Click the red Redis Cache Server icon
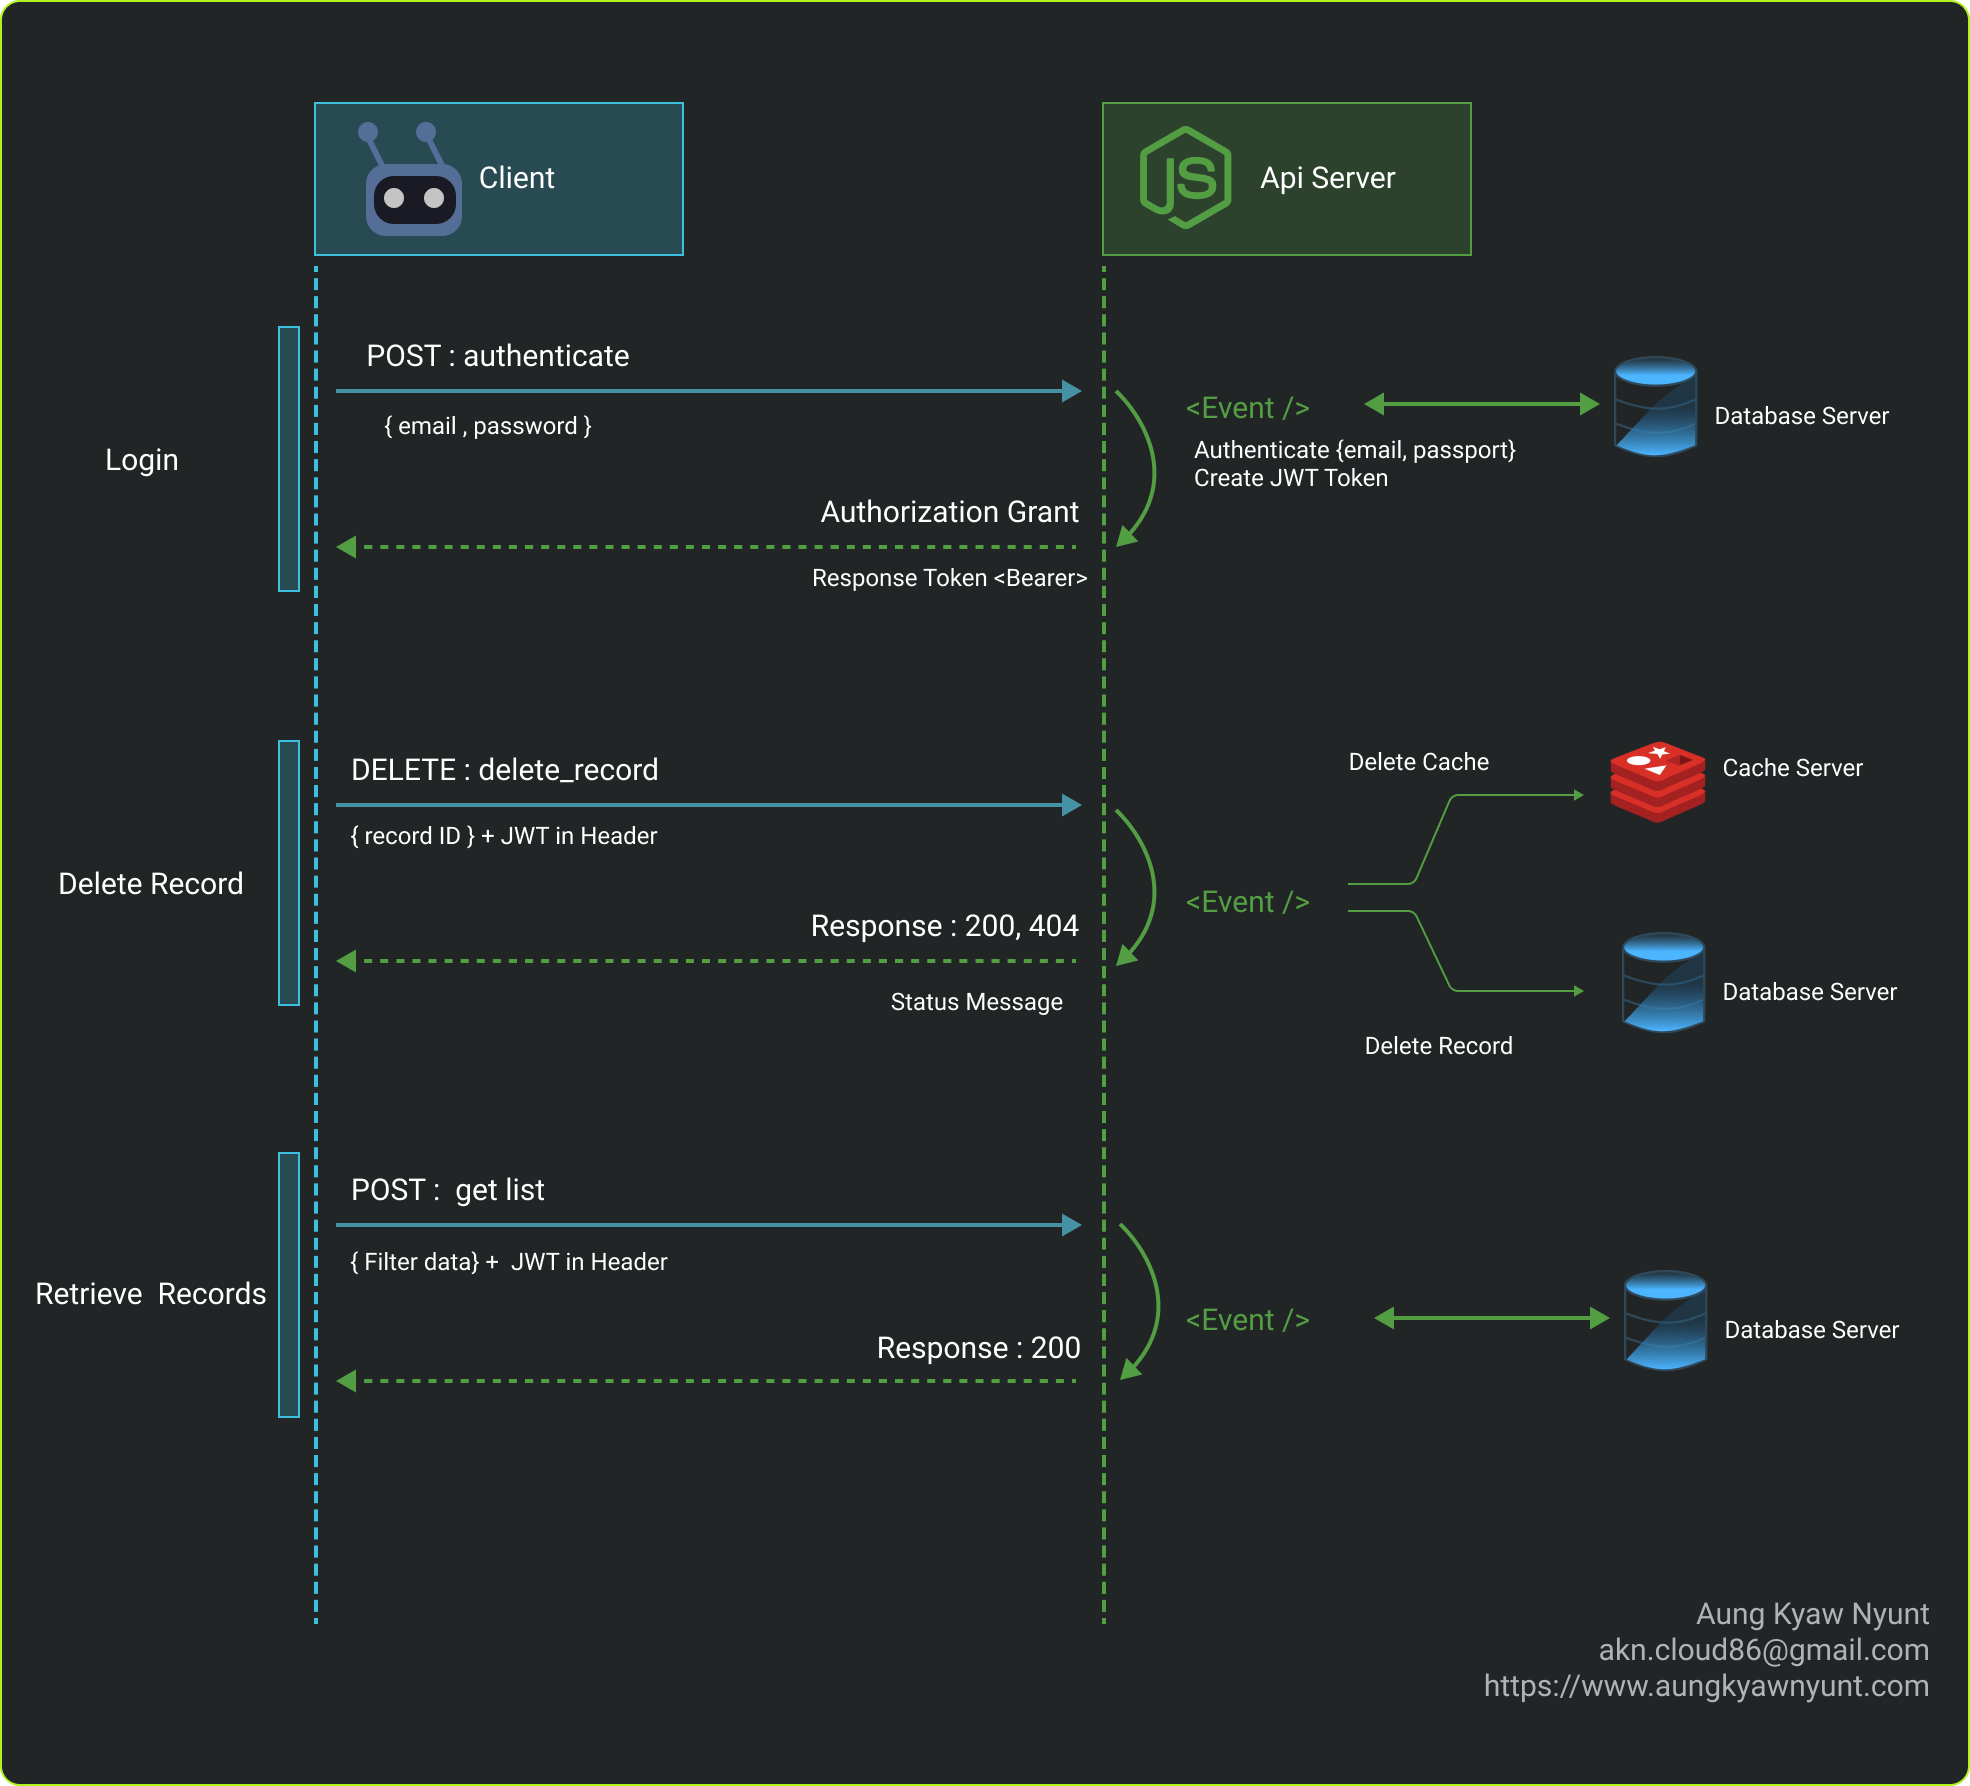Image resolution: width=1970 pixels, height=1786 pixels. 1657,781
